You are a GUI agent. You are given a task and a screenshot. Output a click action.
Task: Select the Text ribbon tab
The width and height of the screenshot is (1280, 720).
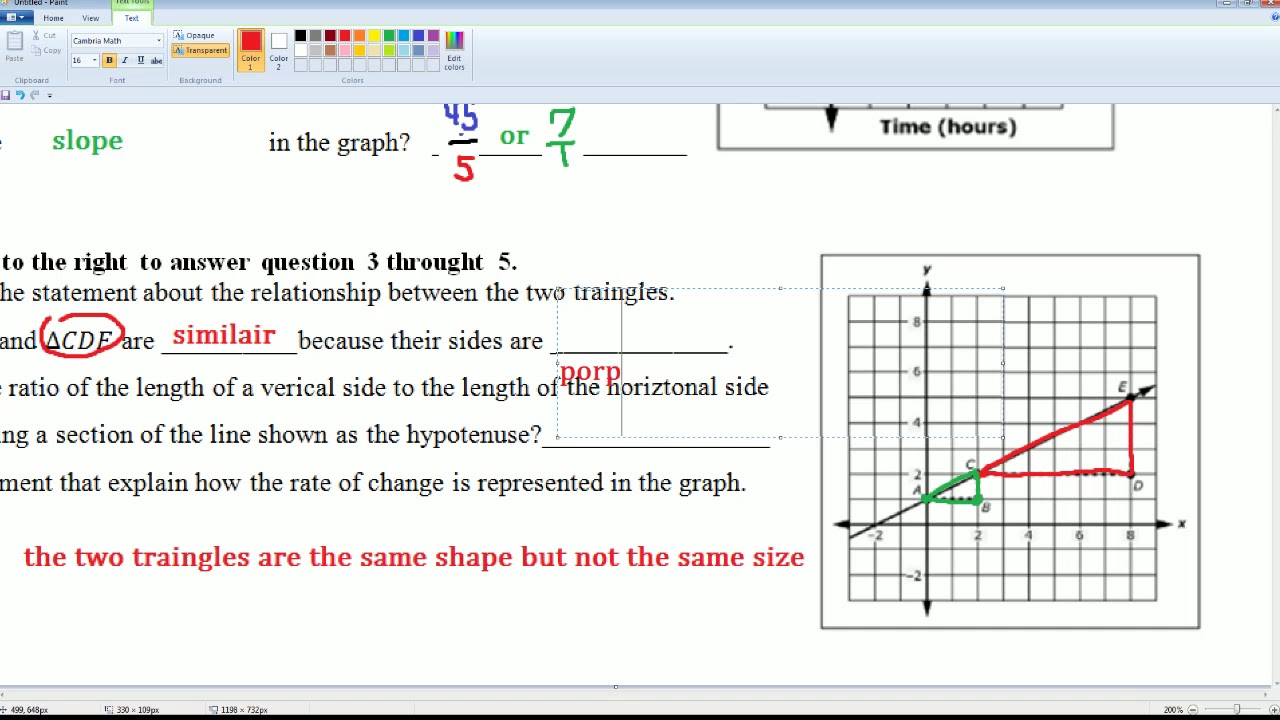pyautogui.click(x=131, y=18)
